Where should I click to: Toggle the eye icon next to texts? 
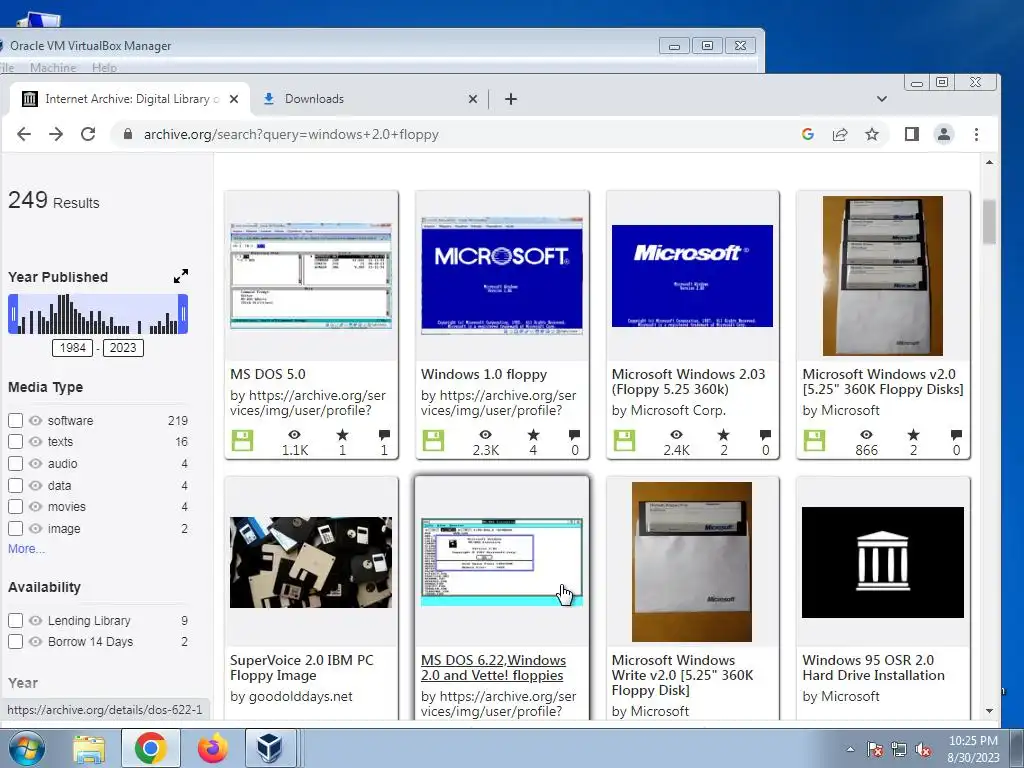(36, 442)
